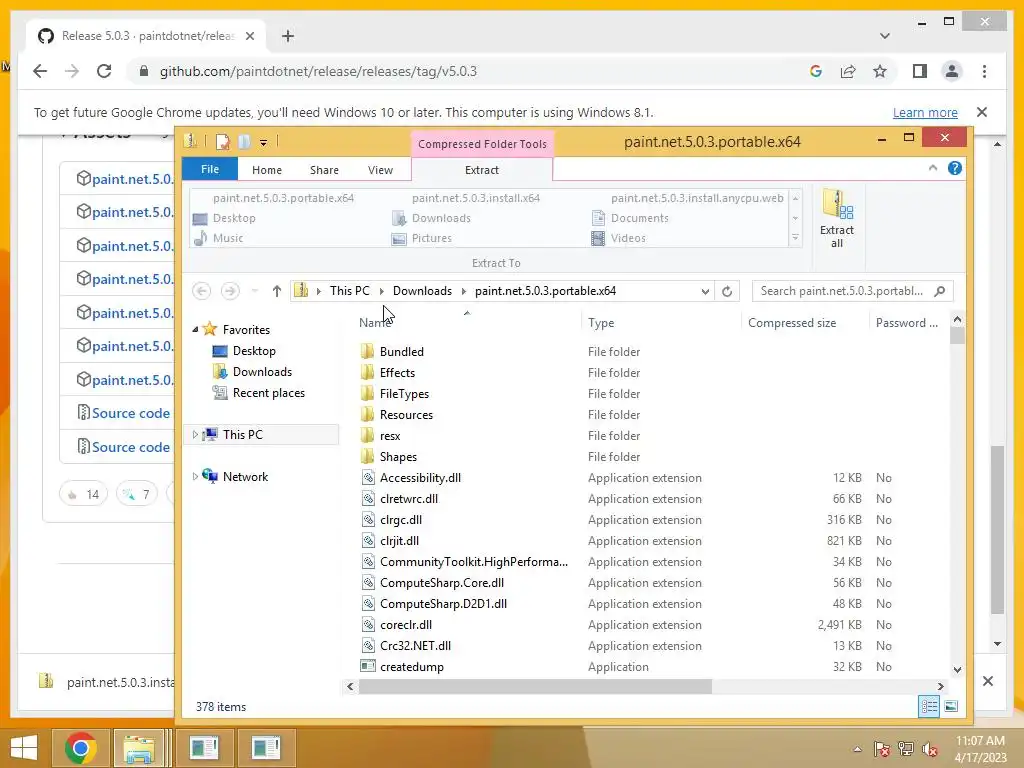Open Explorer Help question mark icon
This screenshot has height=768, width=1024.
[x=954, y=168]
